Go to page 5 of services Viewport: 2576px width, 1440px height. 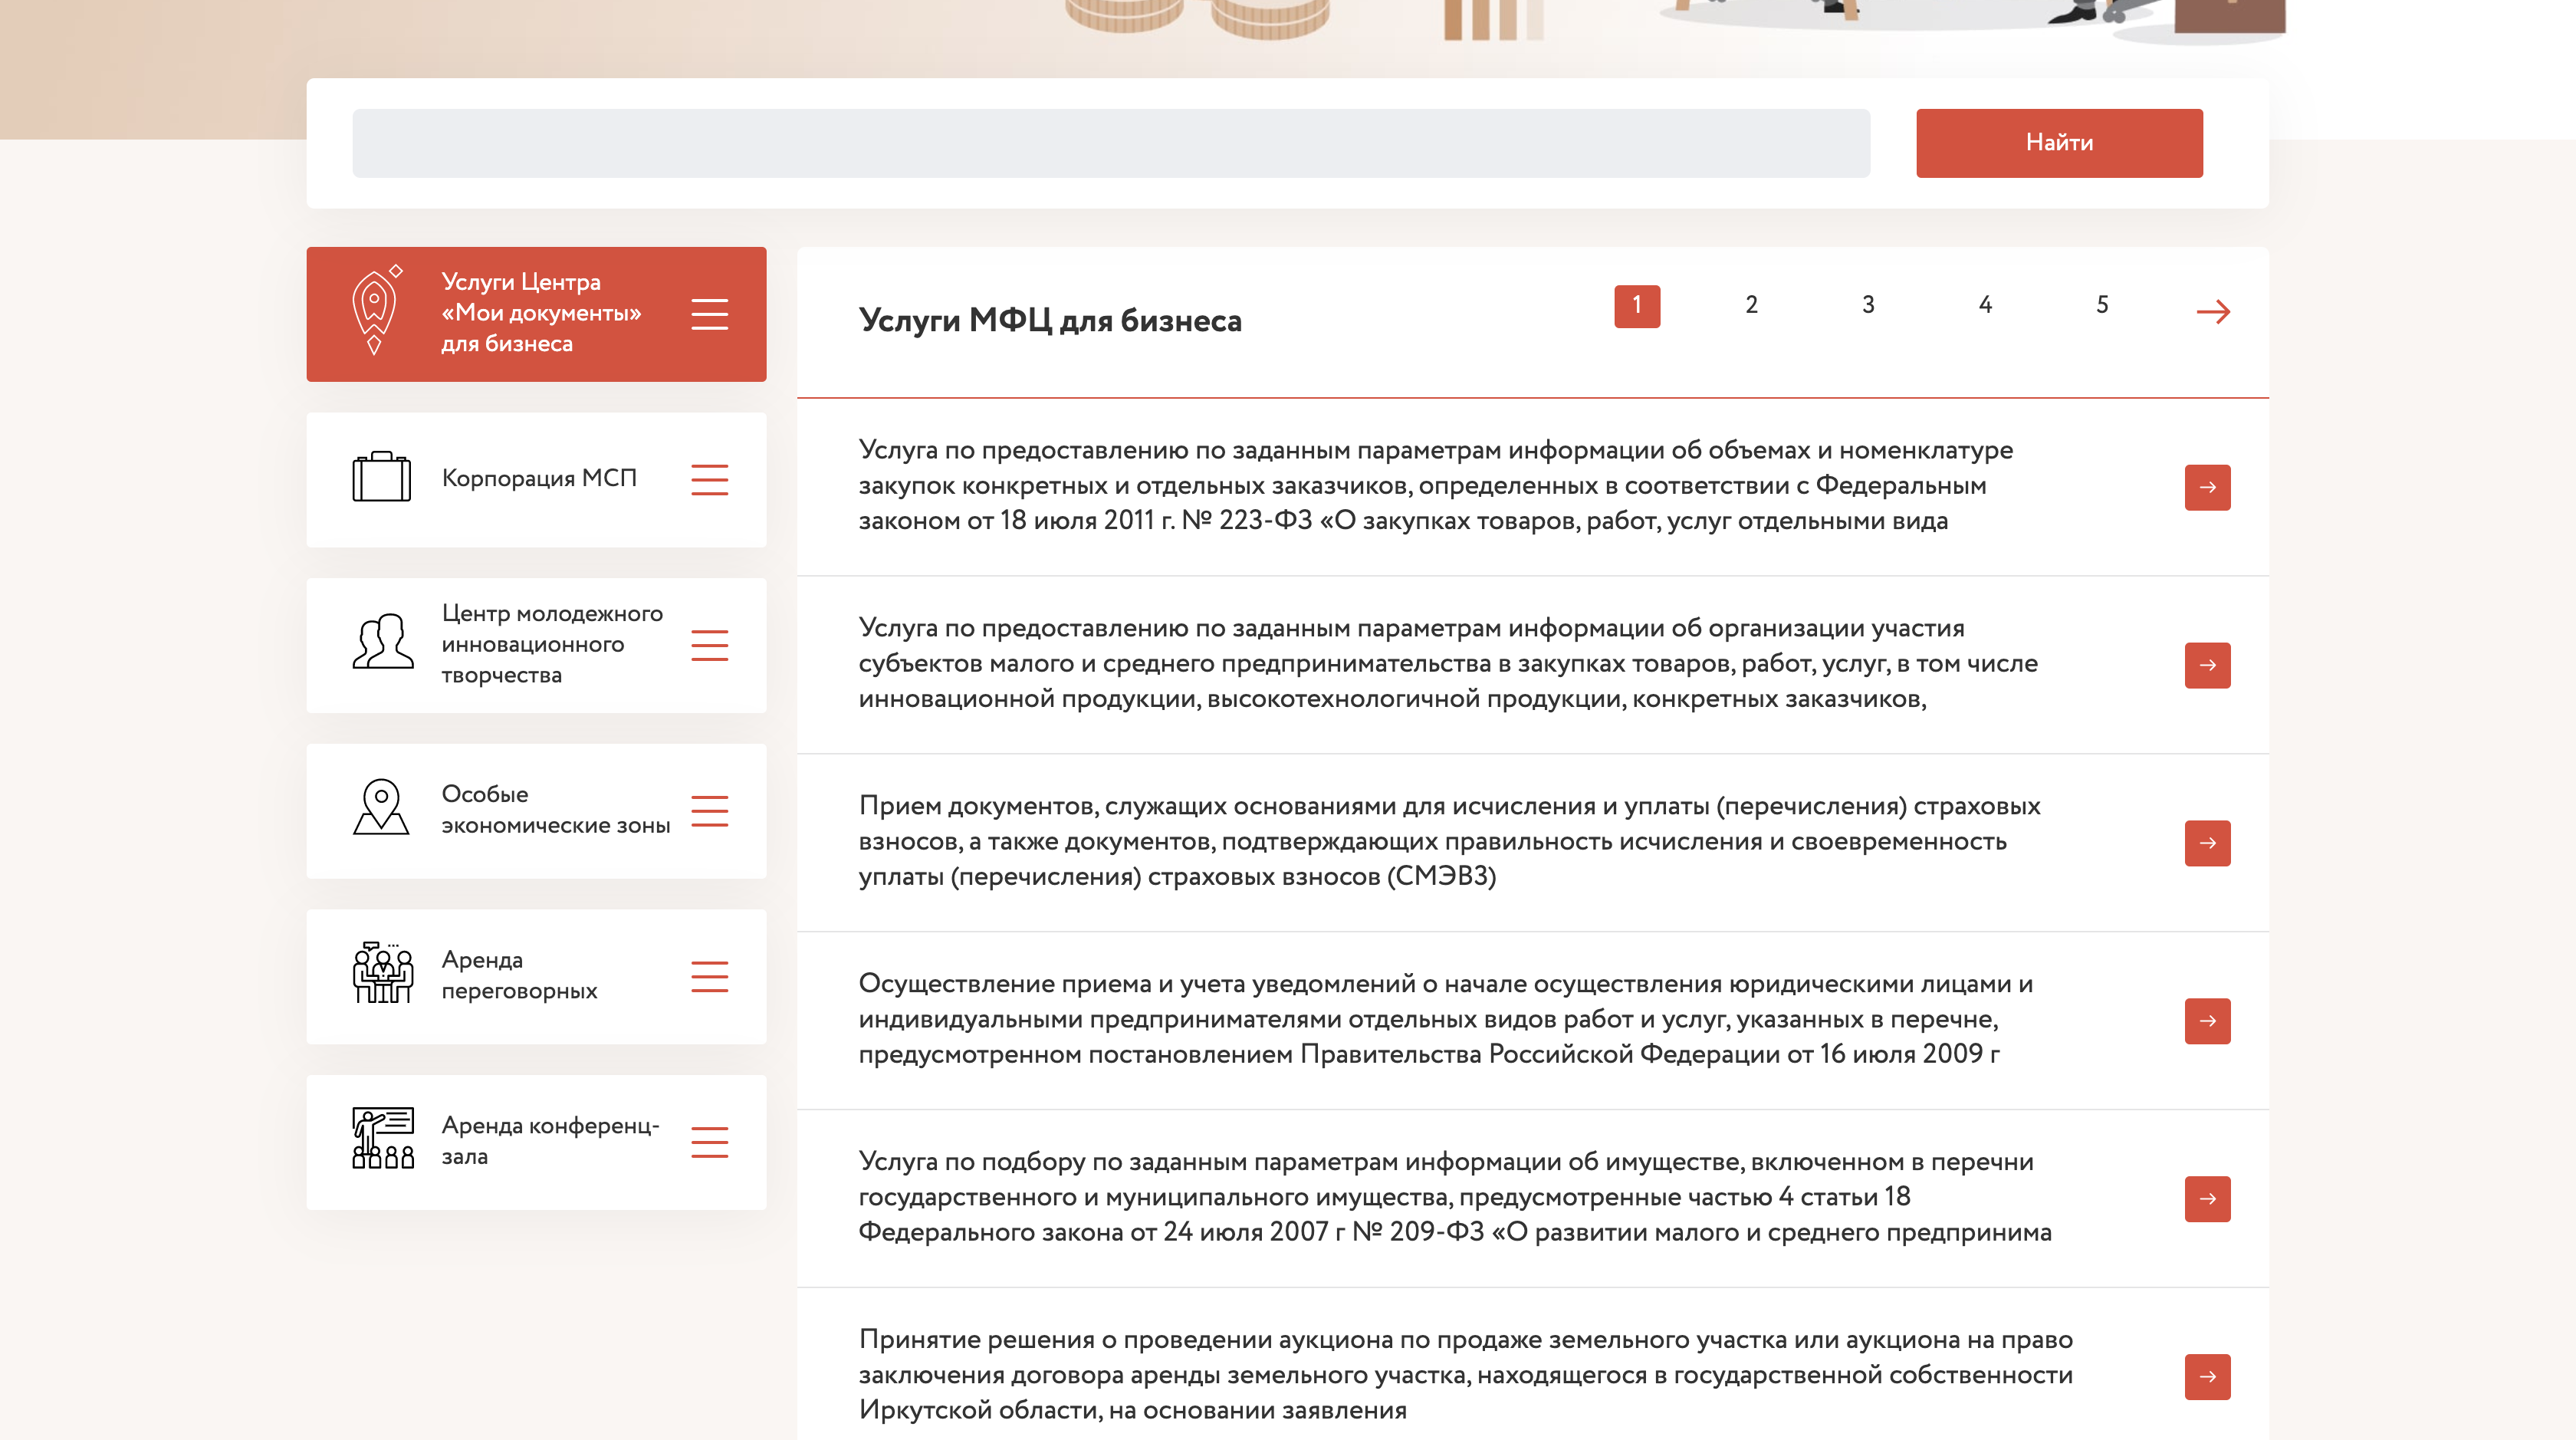(2102, 305)
